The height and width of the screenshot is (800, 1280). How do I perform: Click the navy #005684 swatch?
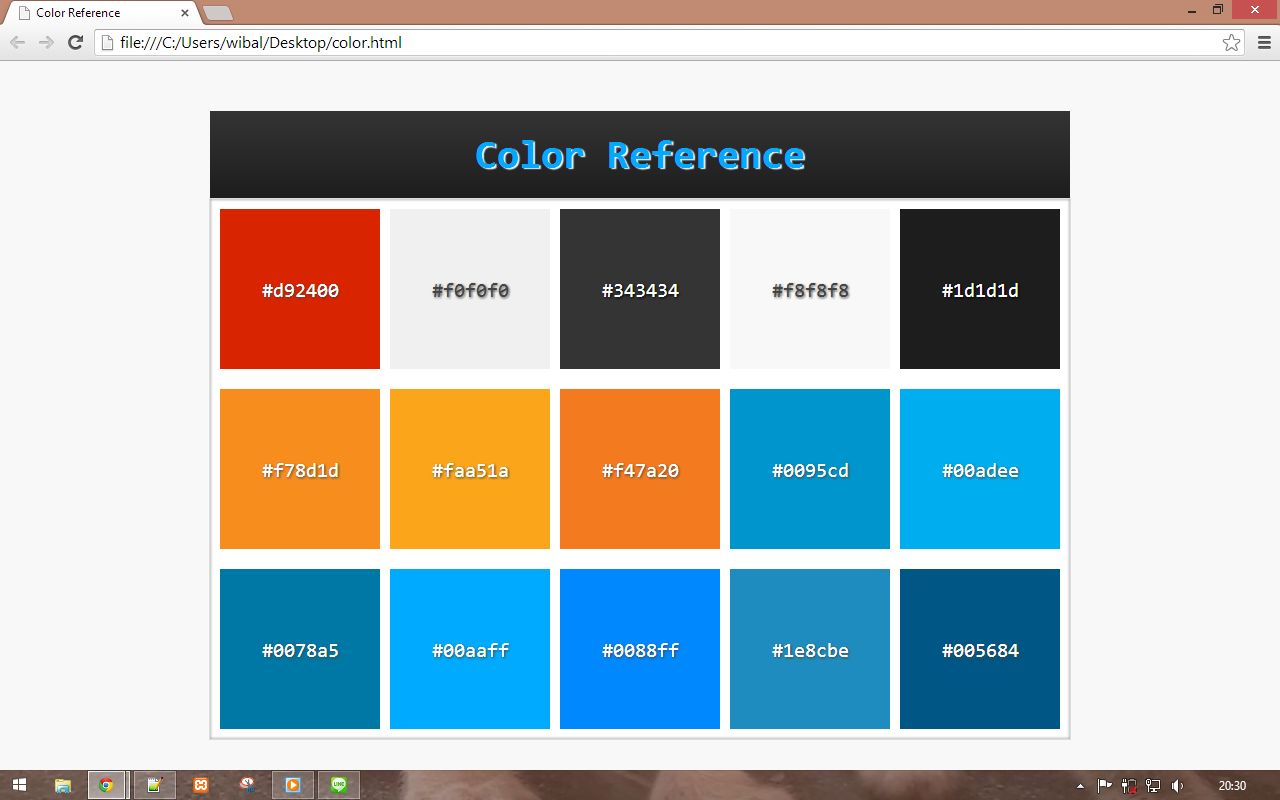[x=980, y=649]
